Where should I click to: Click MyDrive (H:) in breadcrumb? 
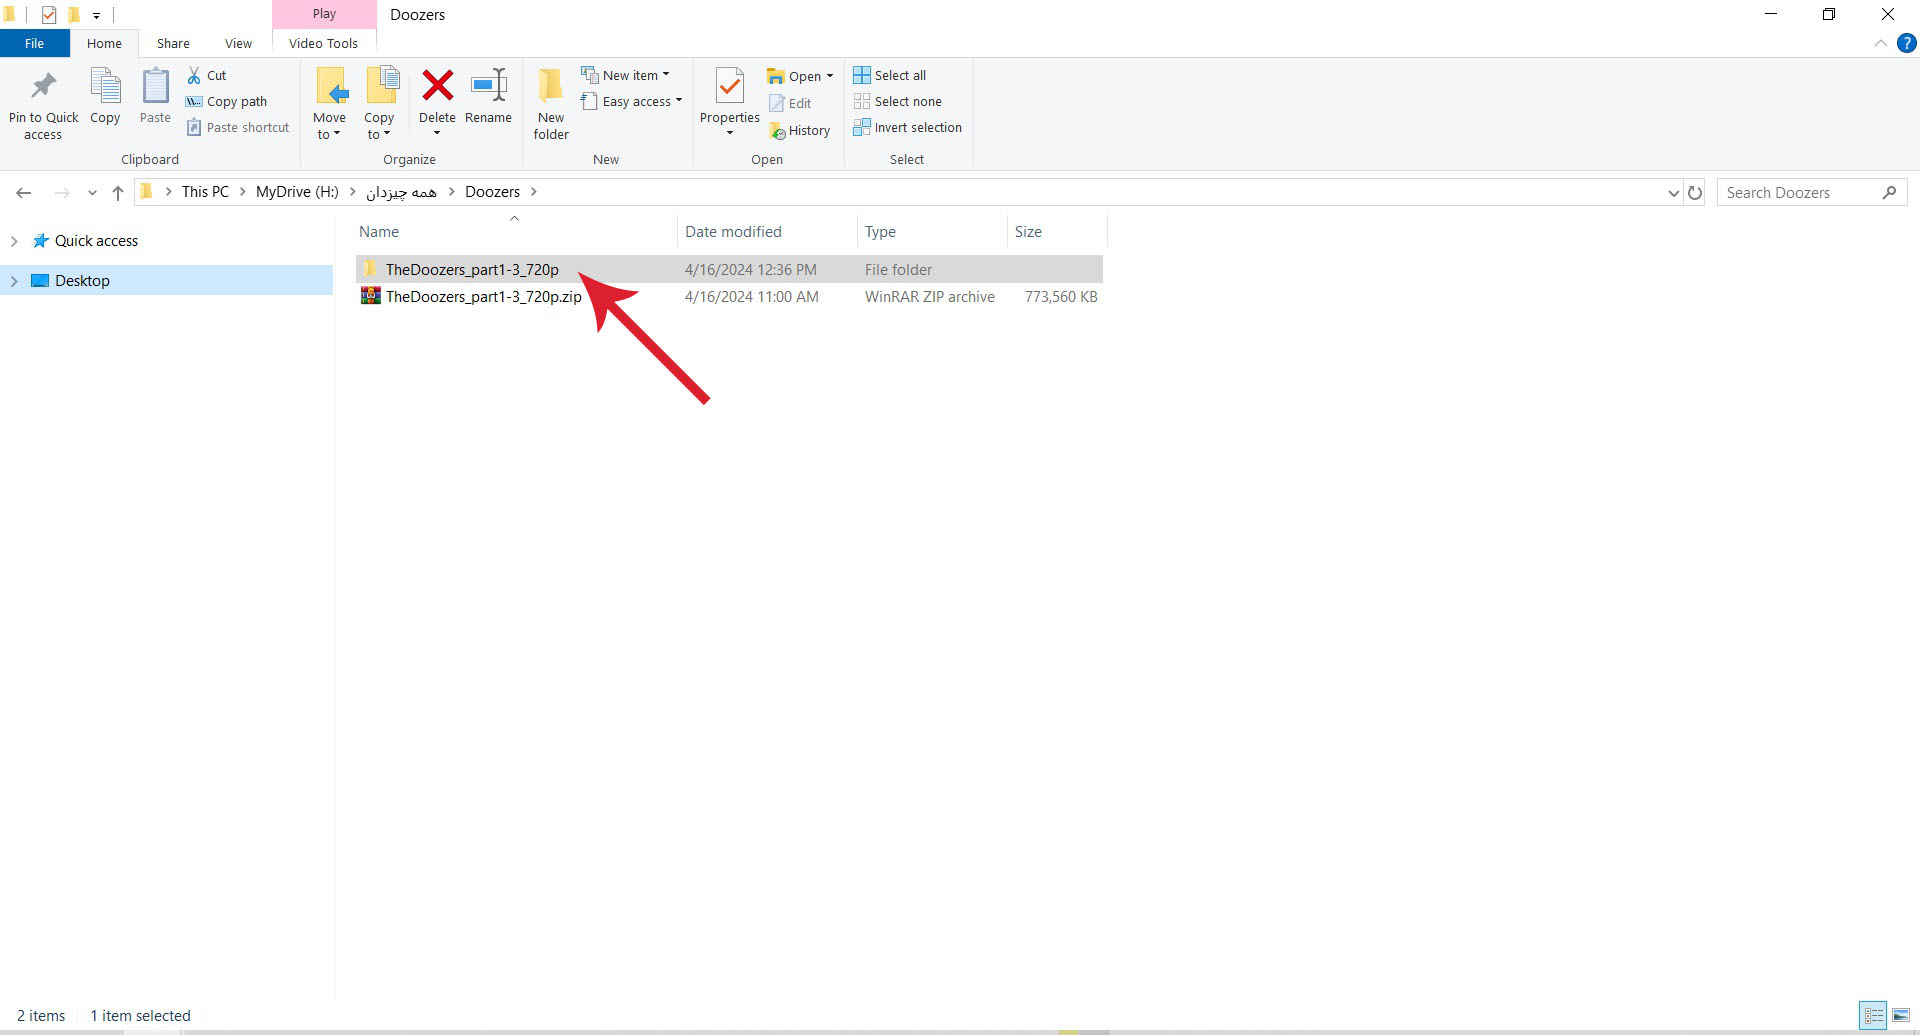point(297,192)
